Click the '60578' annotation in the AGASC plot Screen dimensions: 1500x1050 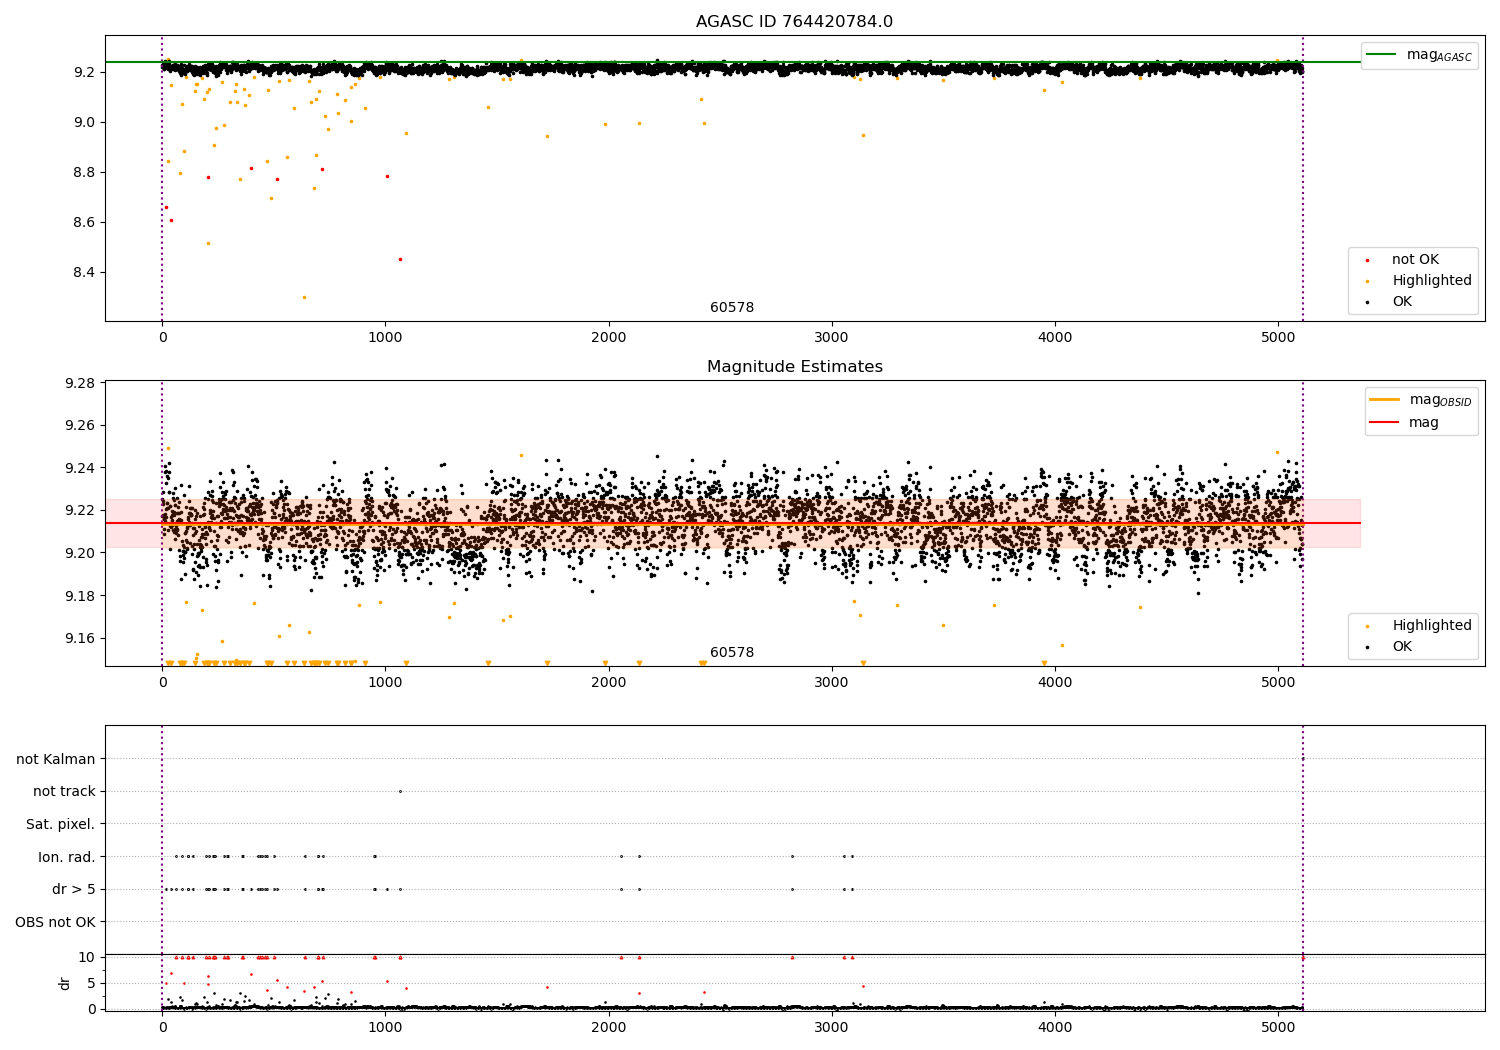click(x=732, y=308)
